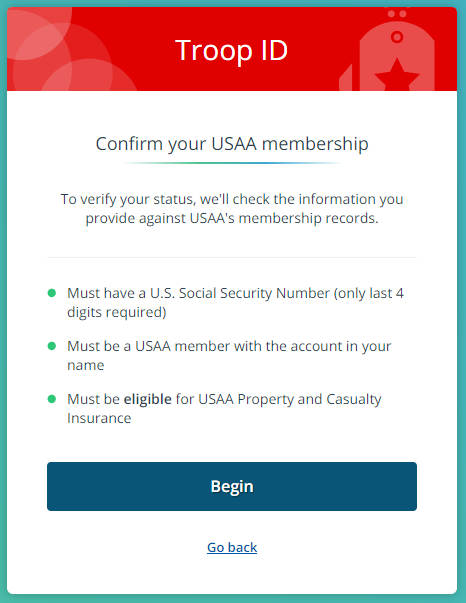Click the horizontal divider above the requirements
466x603 pixels.
232,257
